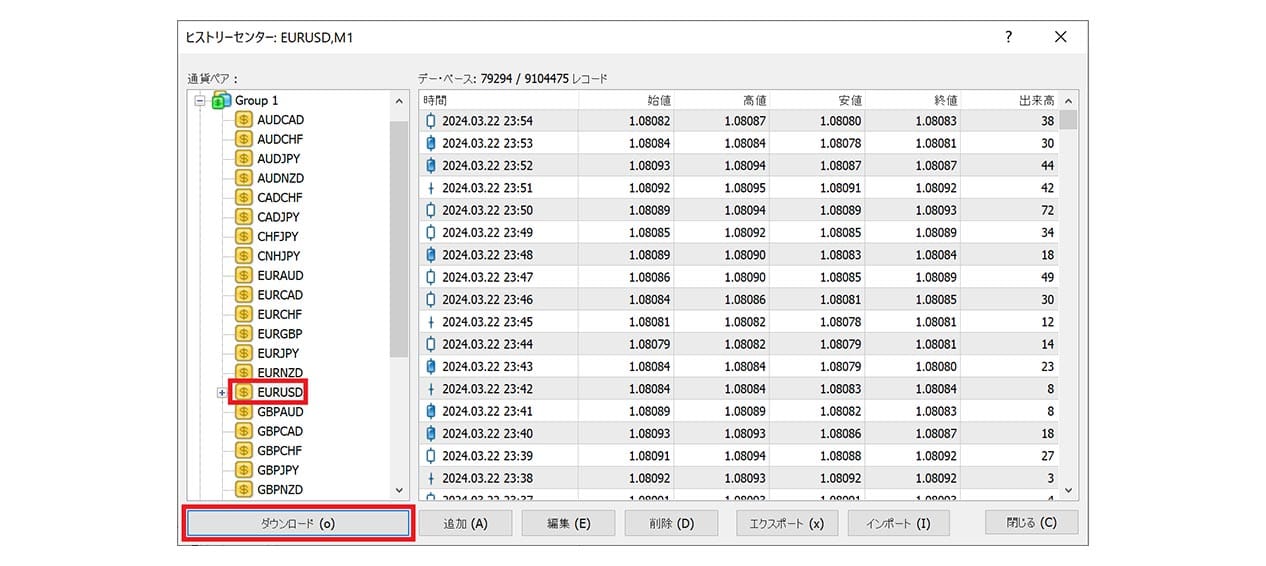
Task: Click candlestick icon for 23:54 record
Action: tap(431, 121)
